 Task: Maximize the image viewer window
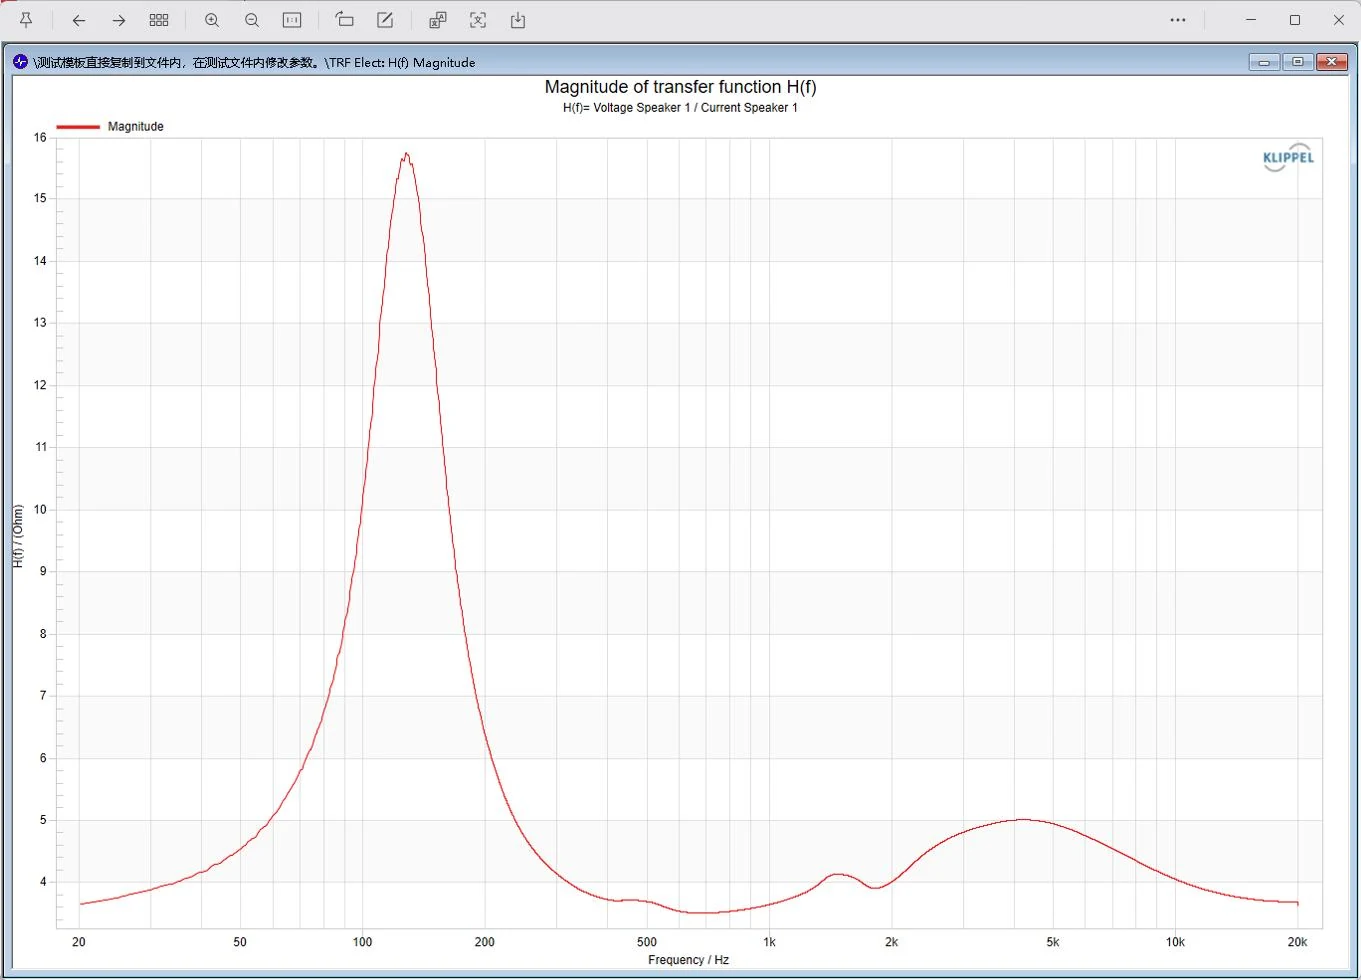[x=1295, y=20]
